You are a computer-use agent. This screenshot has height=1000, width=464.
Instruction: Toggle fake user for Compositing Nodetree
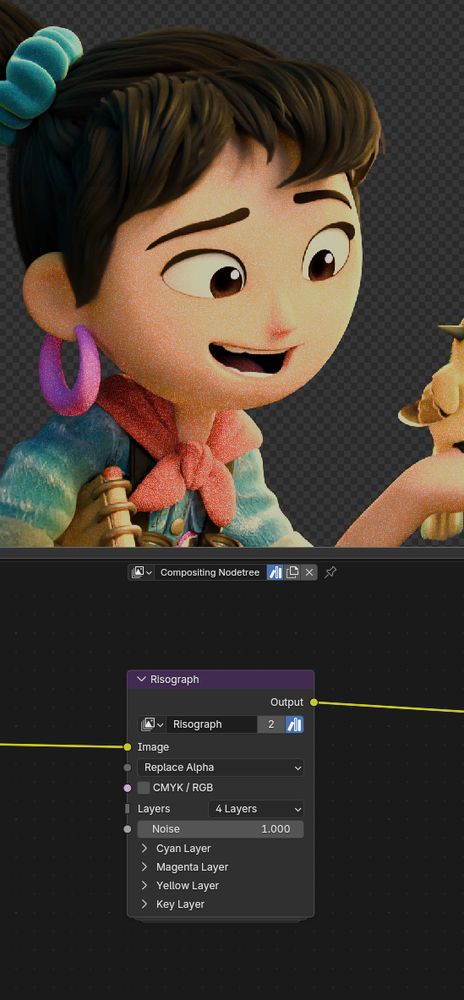(x=275, y=572)
